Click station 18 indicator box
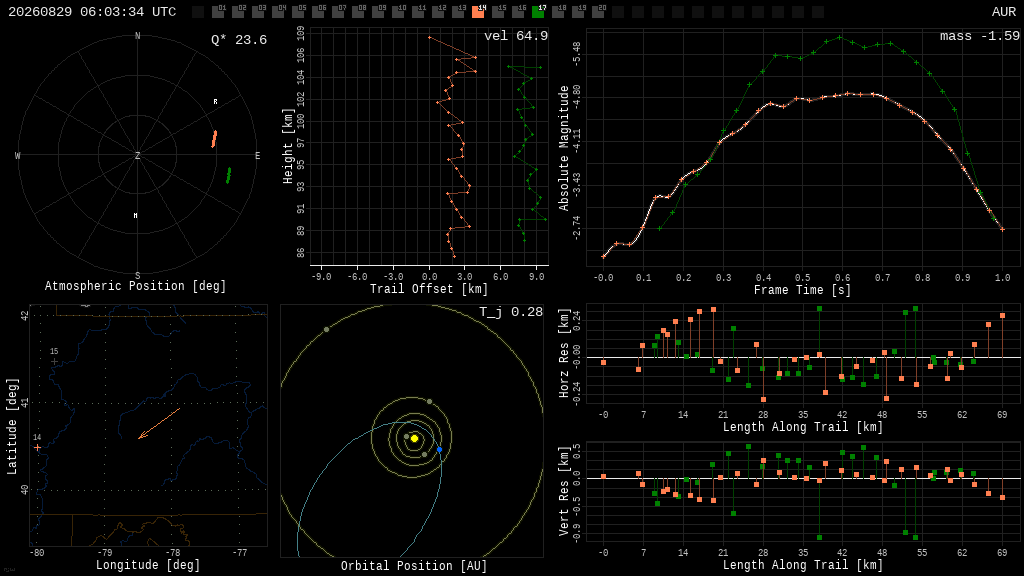Screen dimensions: 1024x576 click(558, 11)
